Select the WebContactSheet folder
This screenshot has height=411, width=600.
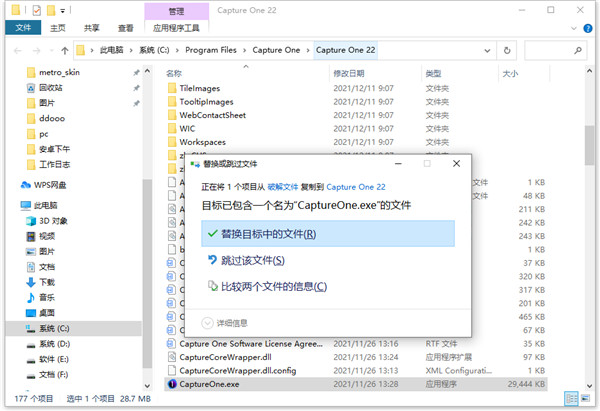(212, 115)
